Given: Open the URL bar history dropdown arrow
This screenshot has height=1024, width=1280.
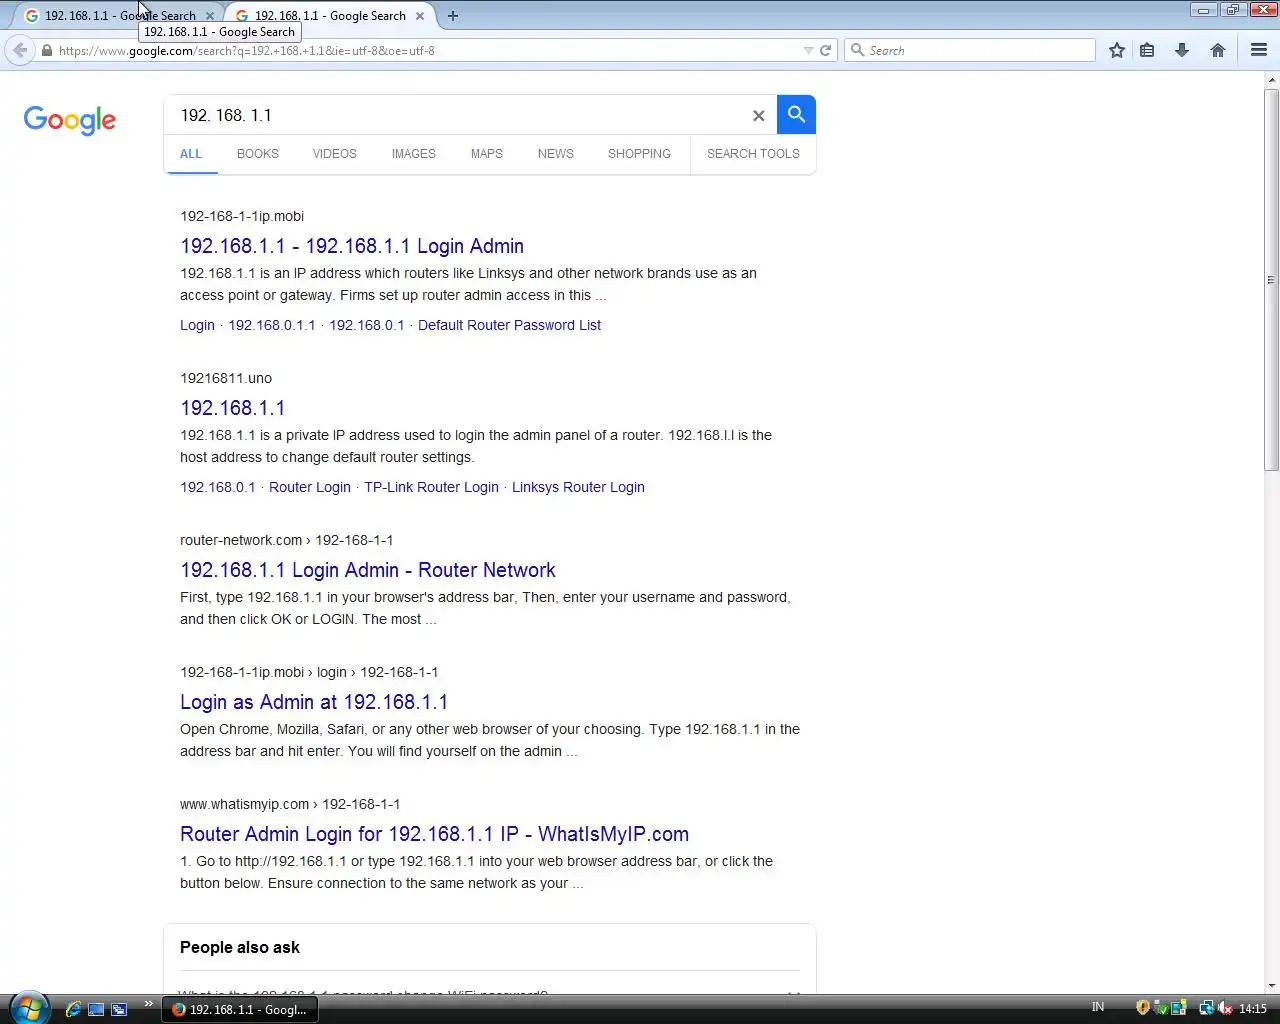Looking at the screenshot, I should (x=808, y=50).
